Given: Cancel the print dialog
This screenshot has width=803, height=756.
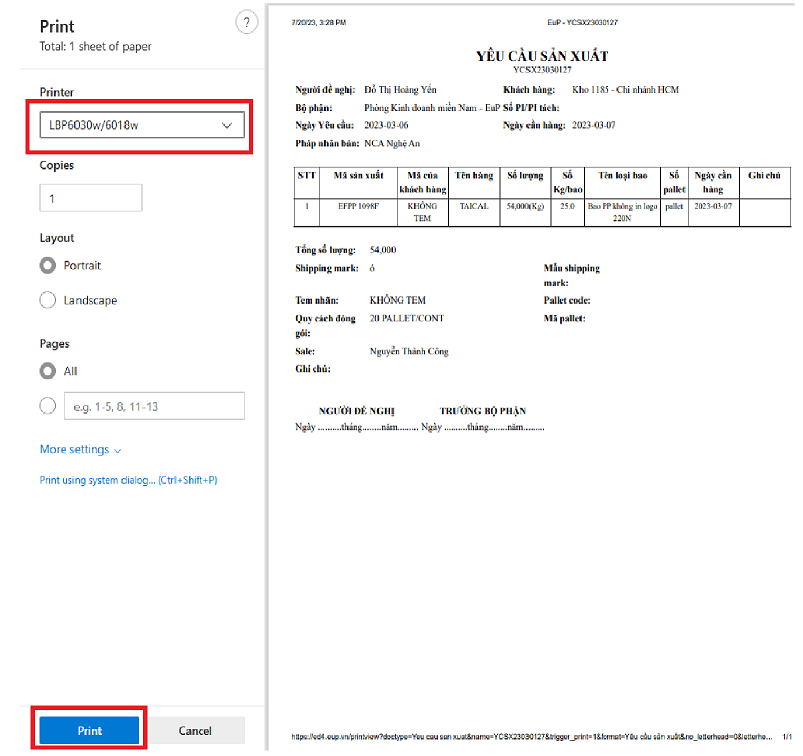Looking at the screenshot, I should (x=196, y=731).
